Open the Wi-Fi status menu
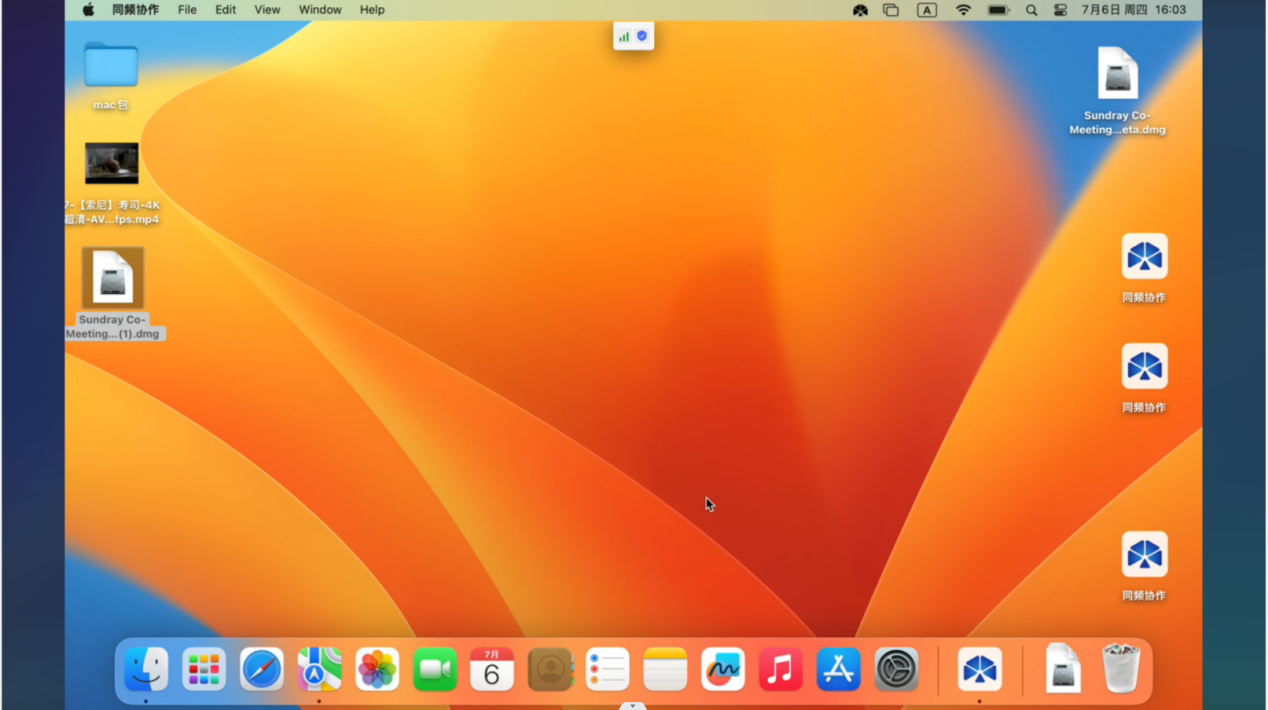This screenshot has height=710, width=1268. click(x=963, y=10)
